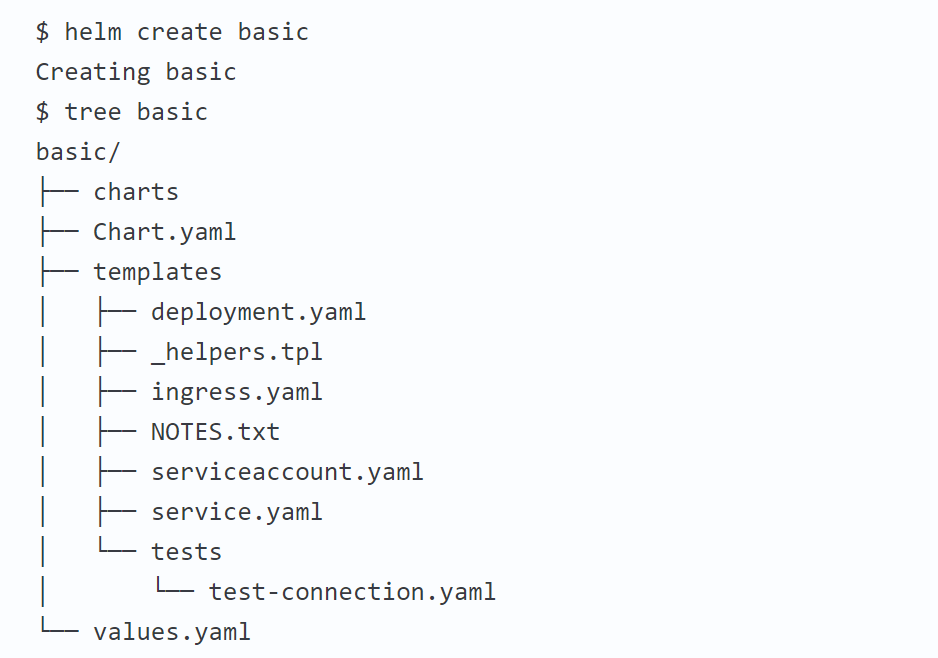
Task: Click the NOTES.txt file entry
Action: (215, 432)
